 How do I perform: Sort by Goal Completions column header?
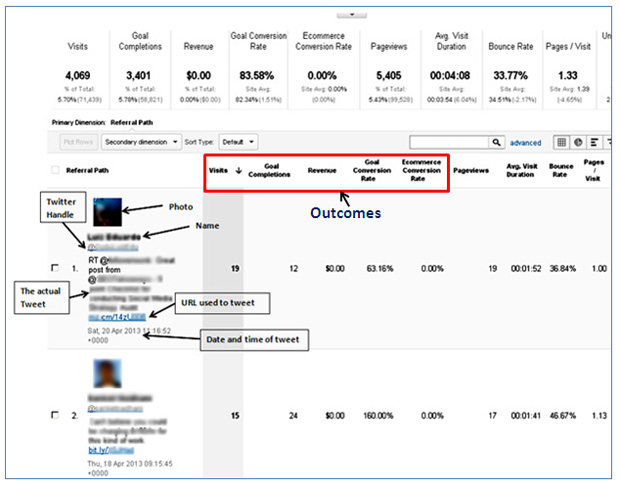(269, 170)
